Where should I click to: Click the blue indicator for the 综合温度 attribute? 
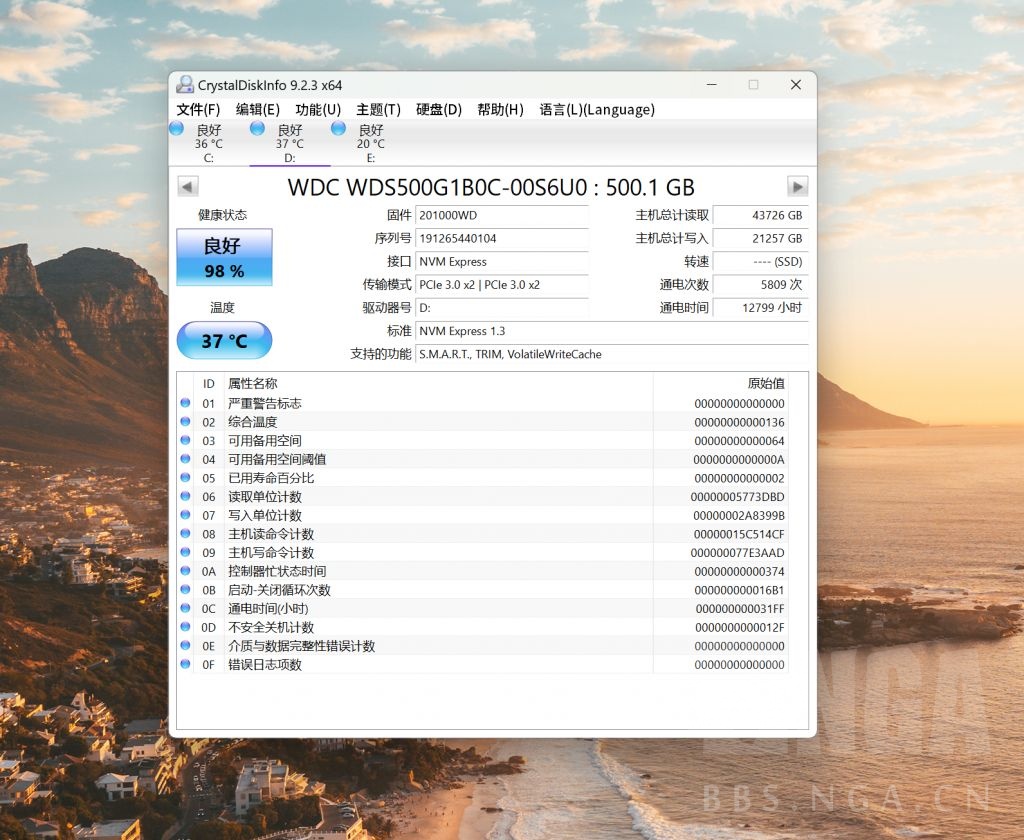[185, 422]
